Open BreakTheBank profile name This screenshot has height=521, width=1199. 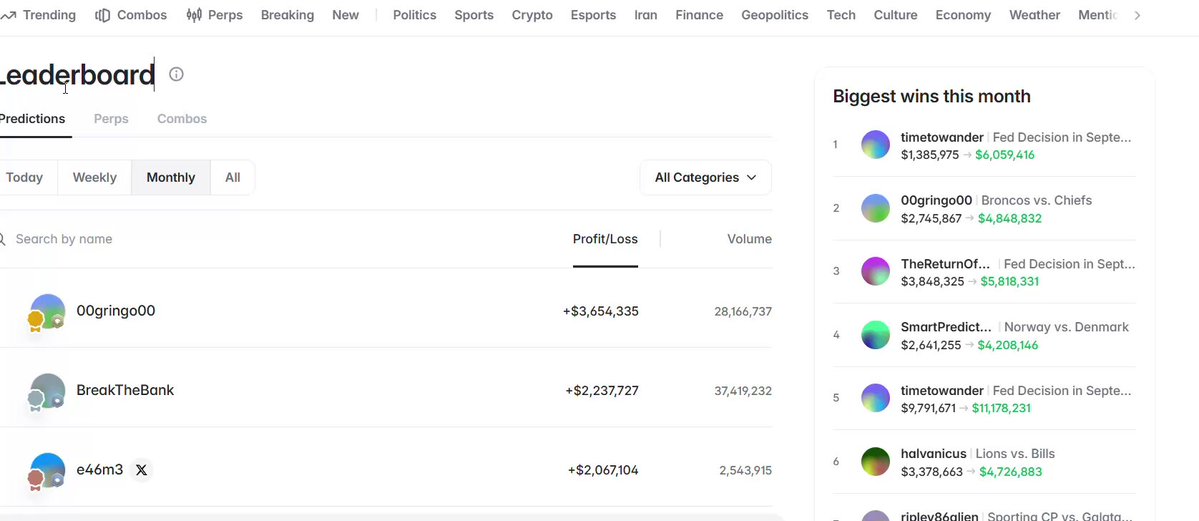(x=125, y=390)
